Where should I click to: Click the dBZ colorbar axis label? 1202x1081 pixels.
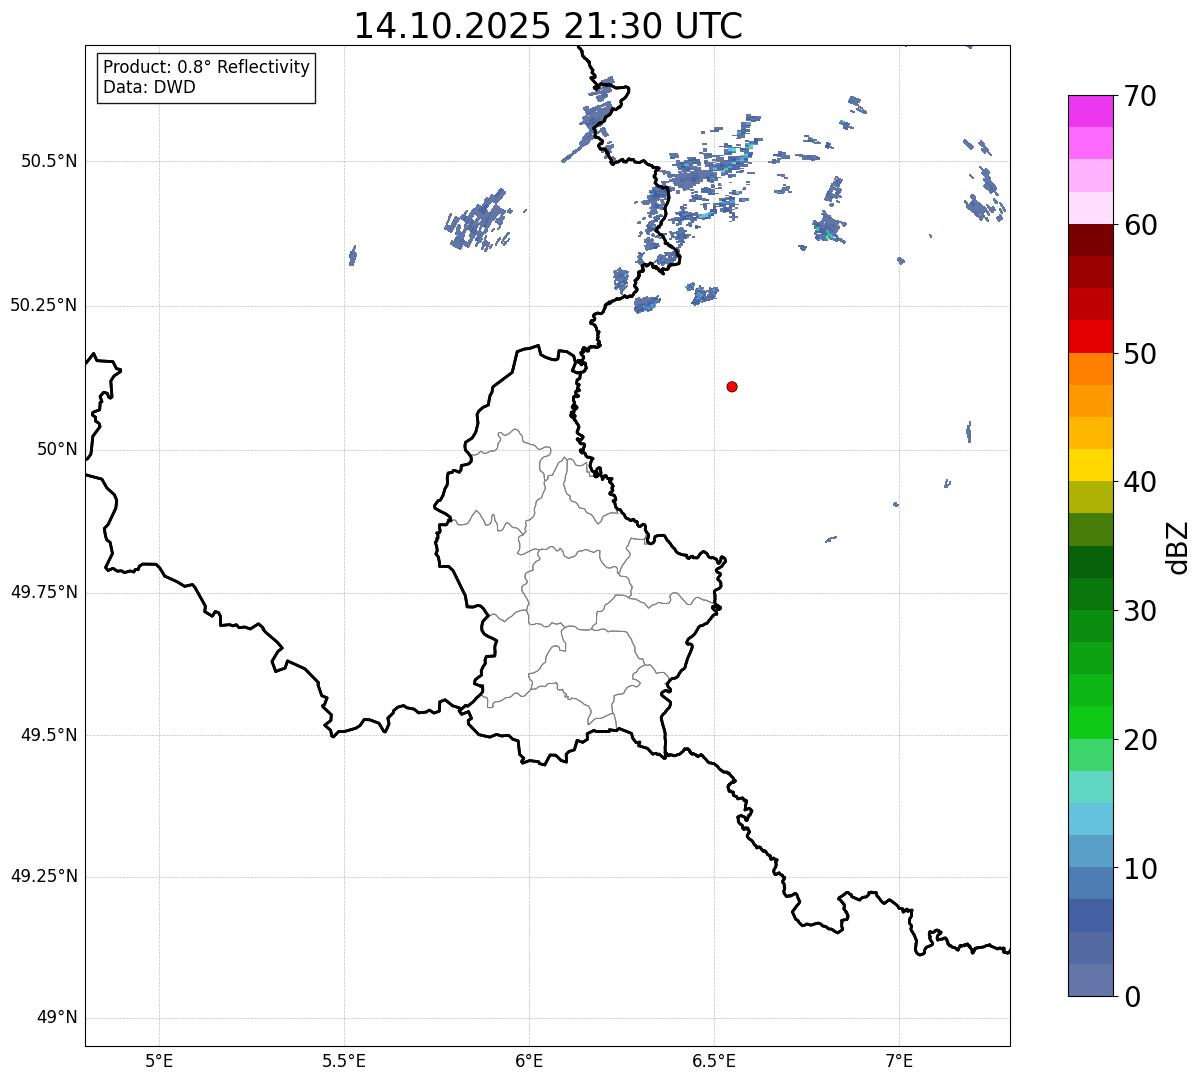click(x=1178, y=546)
